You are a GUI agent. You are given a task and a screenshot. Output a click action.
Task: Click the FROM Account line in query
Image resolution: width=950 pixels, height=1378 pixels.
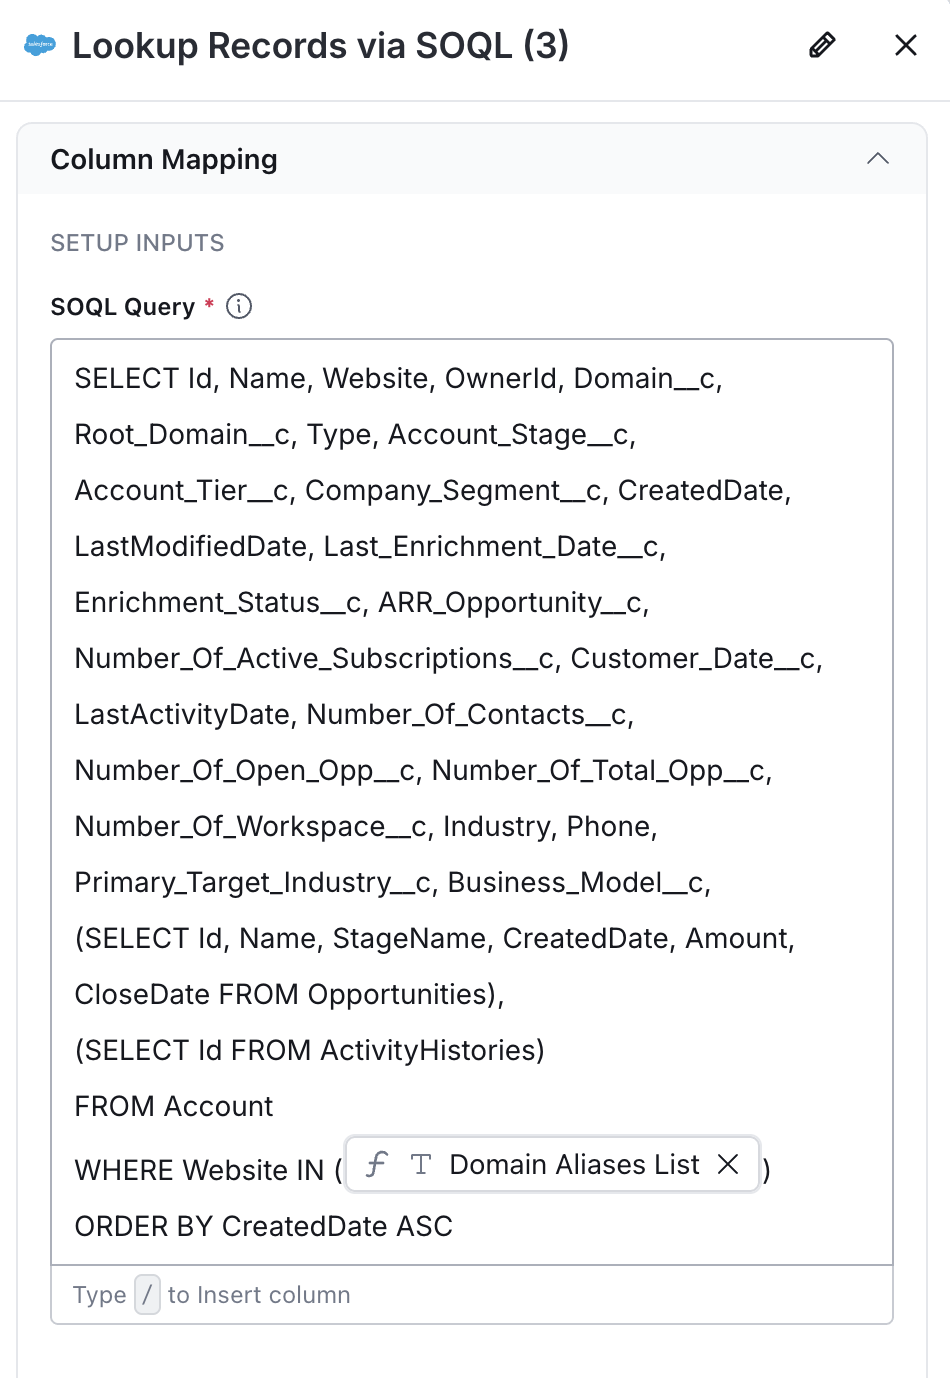[x=174, y=1106]
